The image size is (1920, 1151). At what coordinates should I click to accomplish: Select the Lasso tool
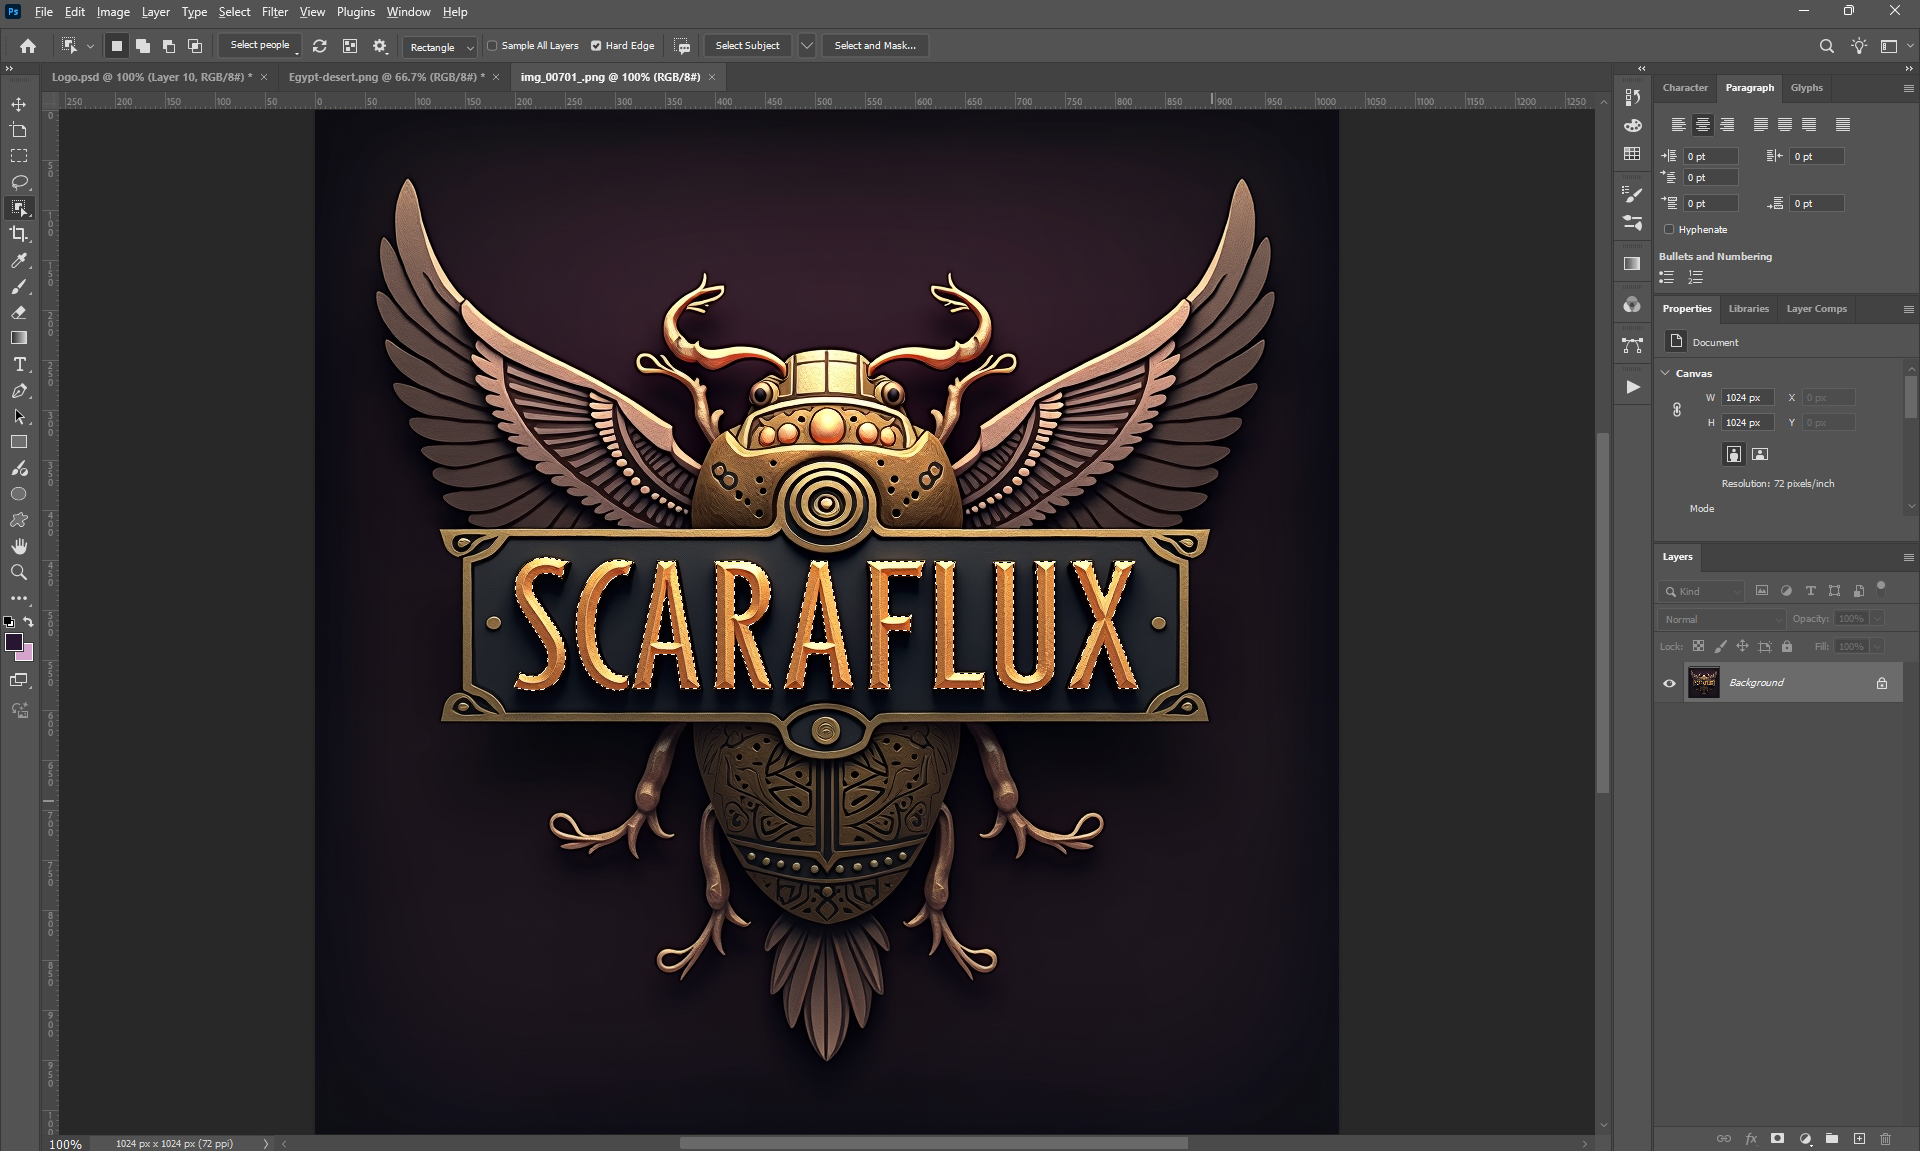coord(19,182)
